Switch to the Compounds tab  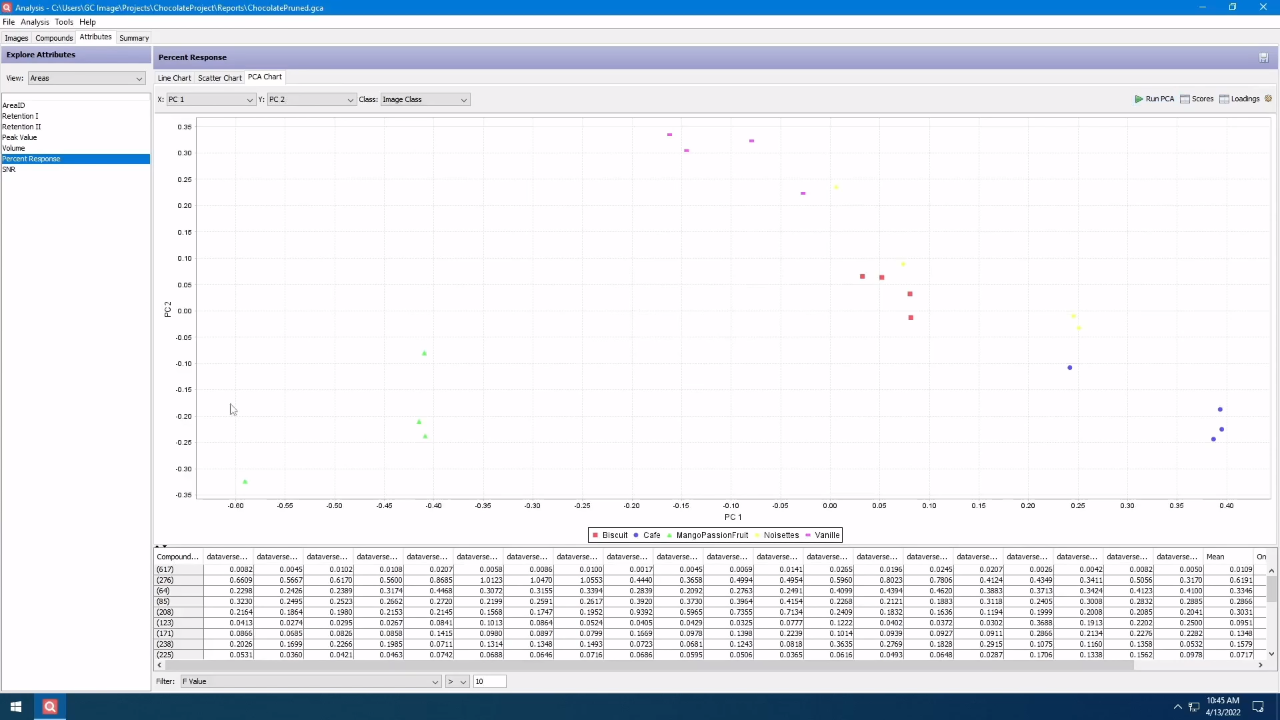(54, 38)
